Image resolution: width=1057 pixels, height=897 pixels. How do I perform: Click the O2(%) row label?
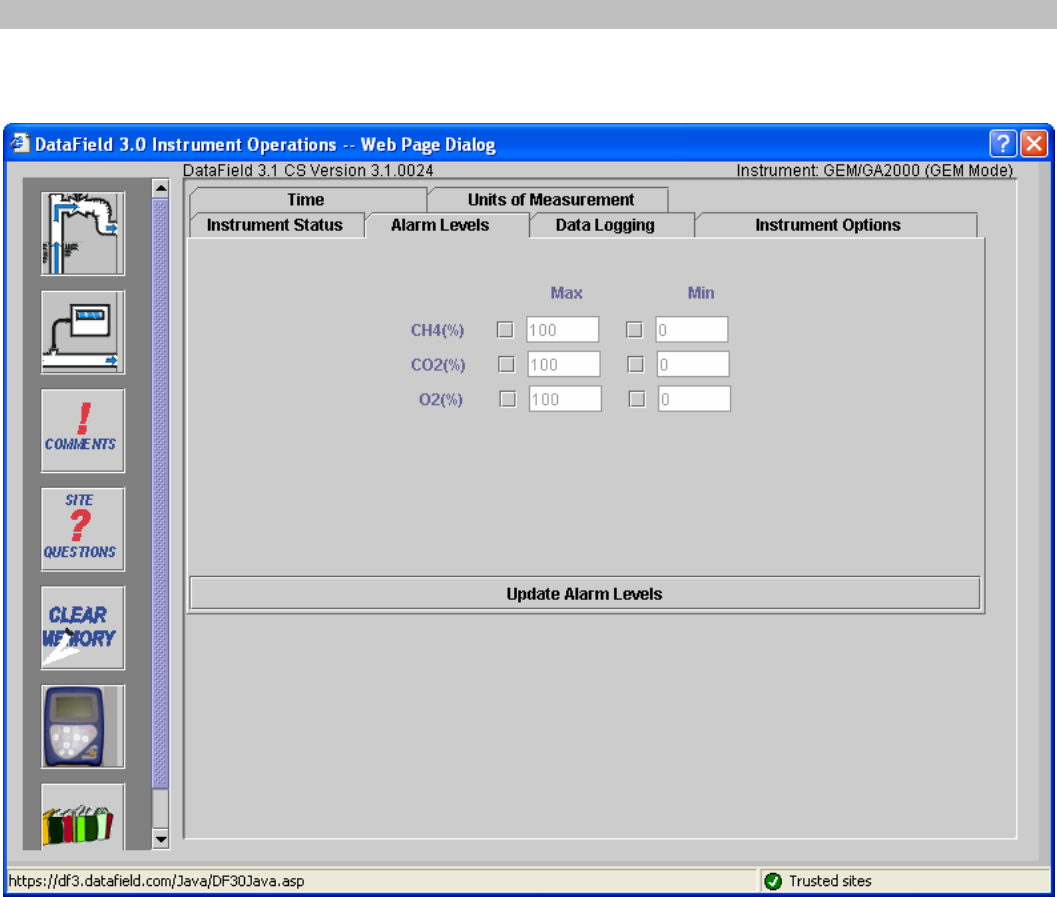441,400
